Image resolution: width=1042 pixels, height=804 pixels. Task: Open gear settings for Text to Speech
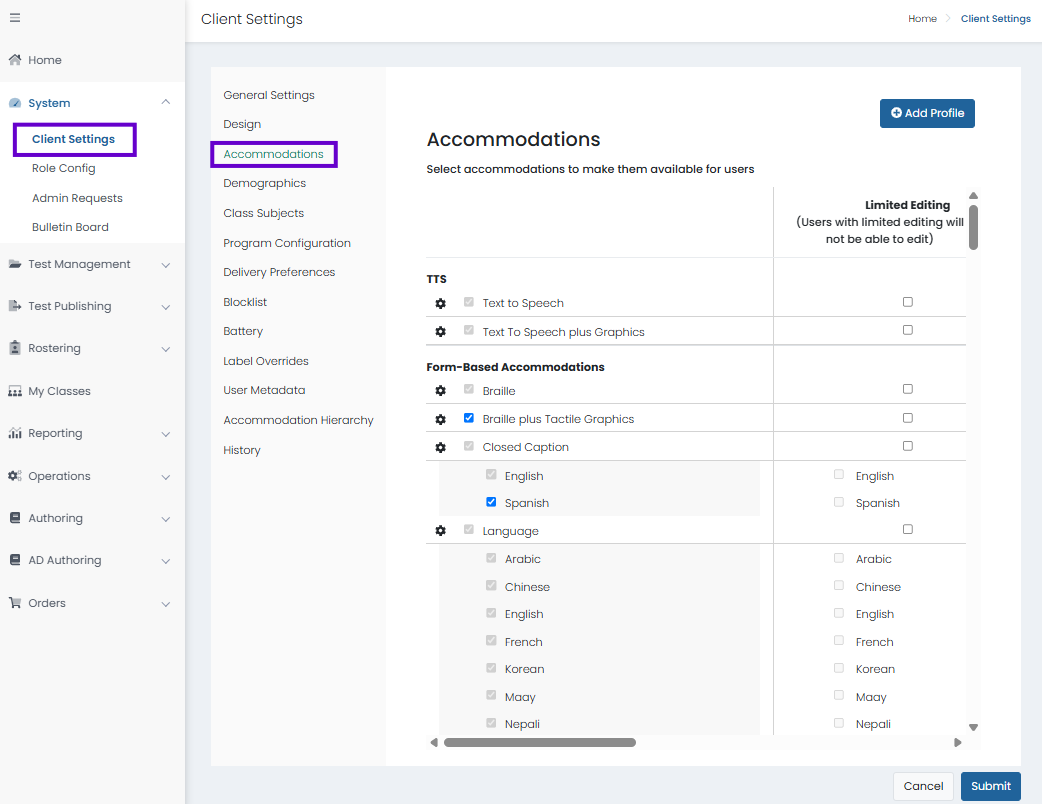click(x=440, y=303)
